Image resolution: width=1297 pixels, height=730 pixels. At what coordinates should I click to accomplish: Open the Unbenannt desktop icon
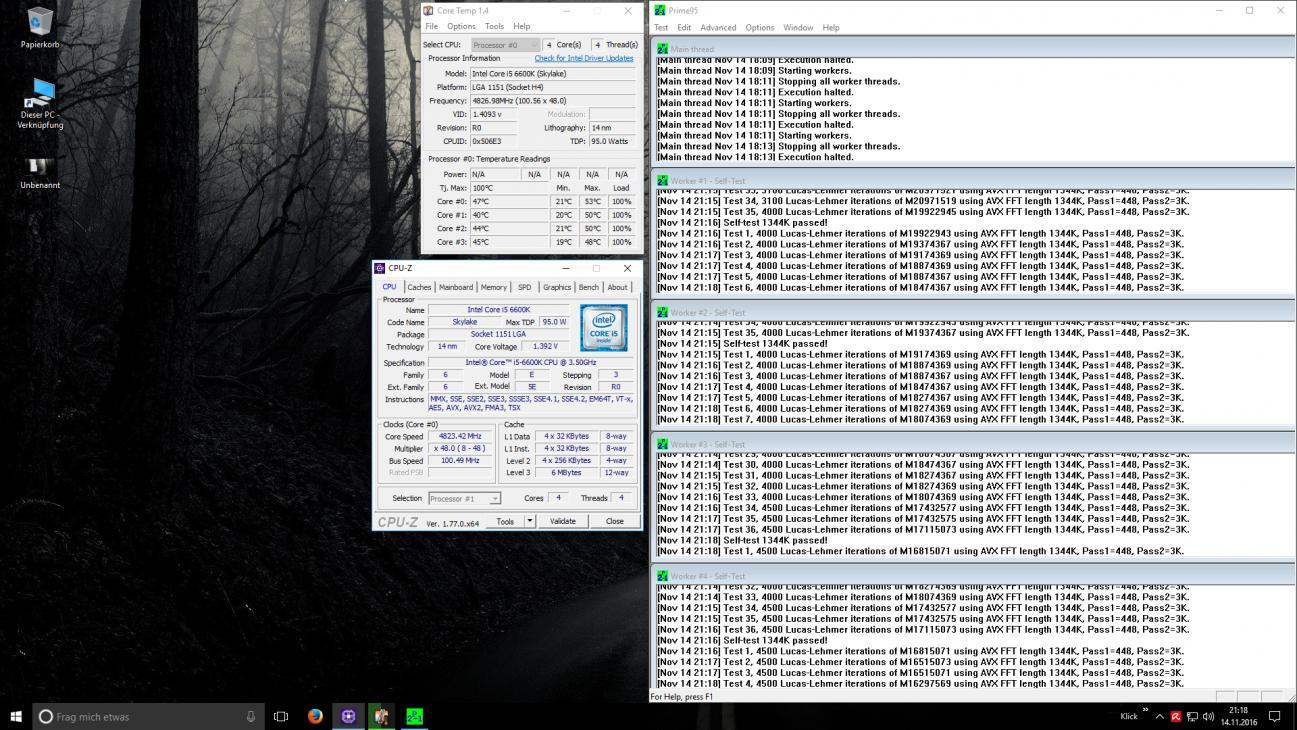coord(39,166)
